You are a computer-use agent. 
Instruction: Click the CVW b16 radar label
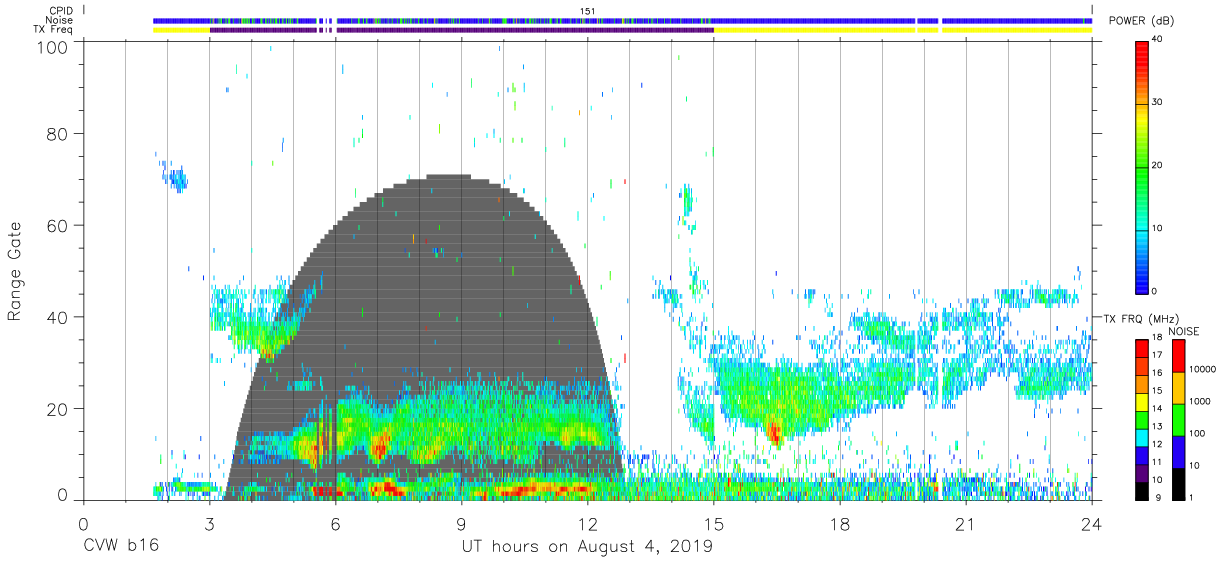pyautogui.click(x=121, y=547)
